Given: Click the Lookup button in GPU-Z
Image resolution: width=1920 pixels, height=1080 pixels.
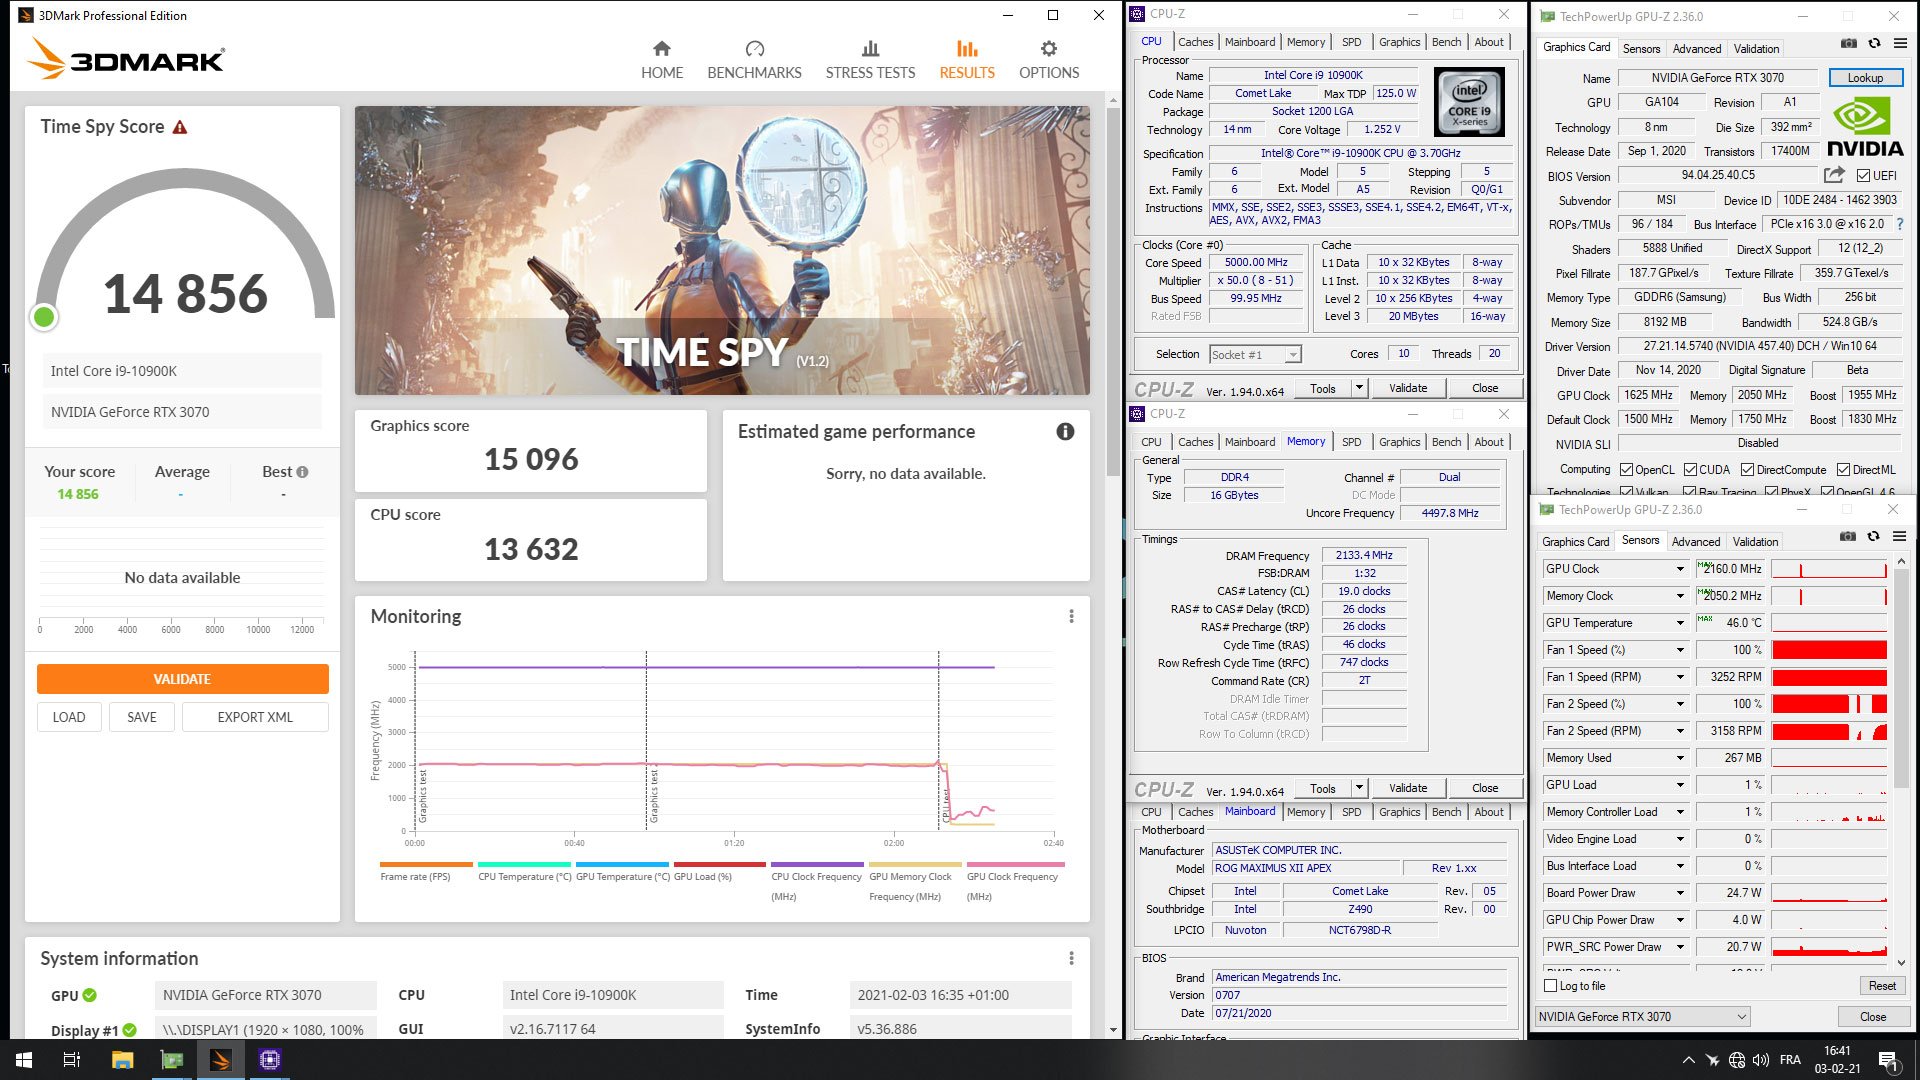Looking at the screenshot, I should point(1865,78).
